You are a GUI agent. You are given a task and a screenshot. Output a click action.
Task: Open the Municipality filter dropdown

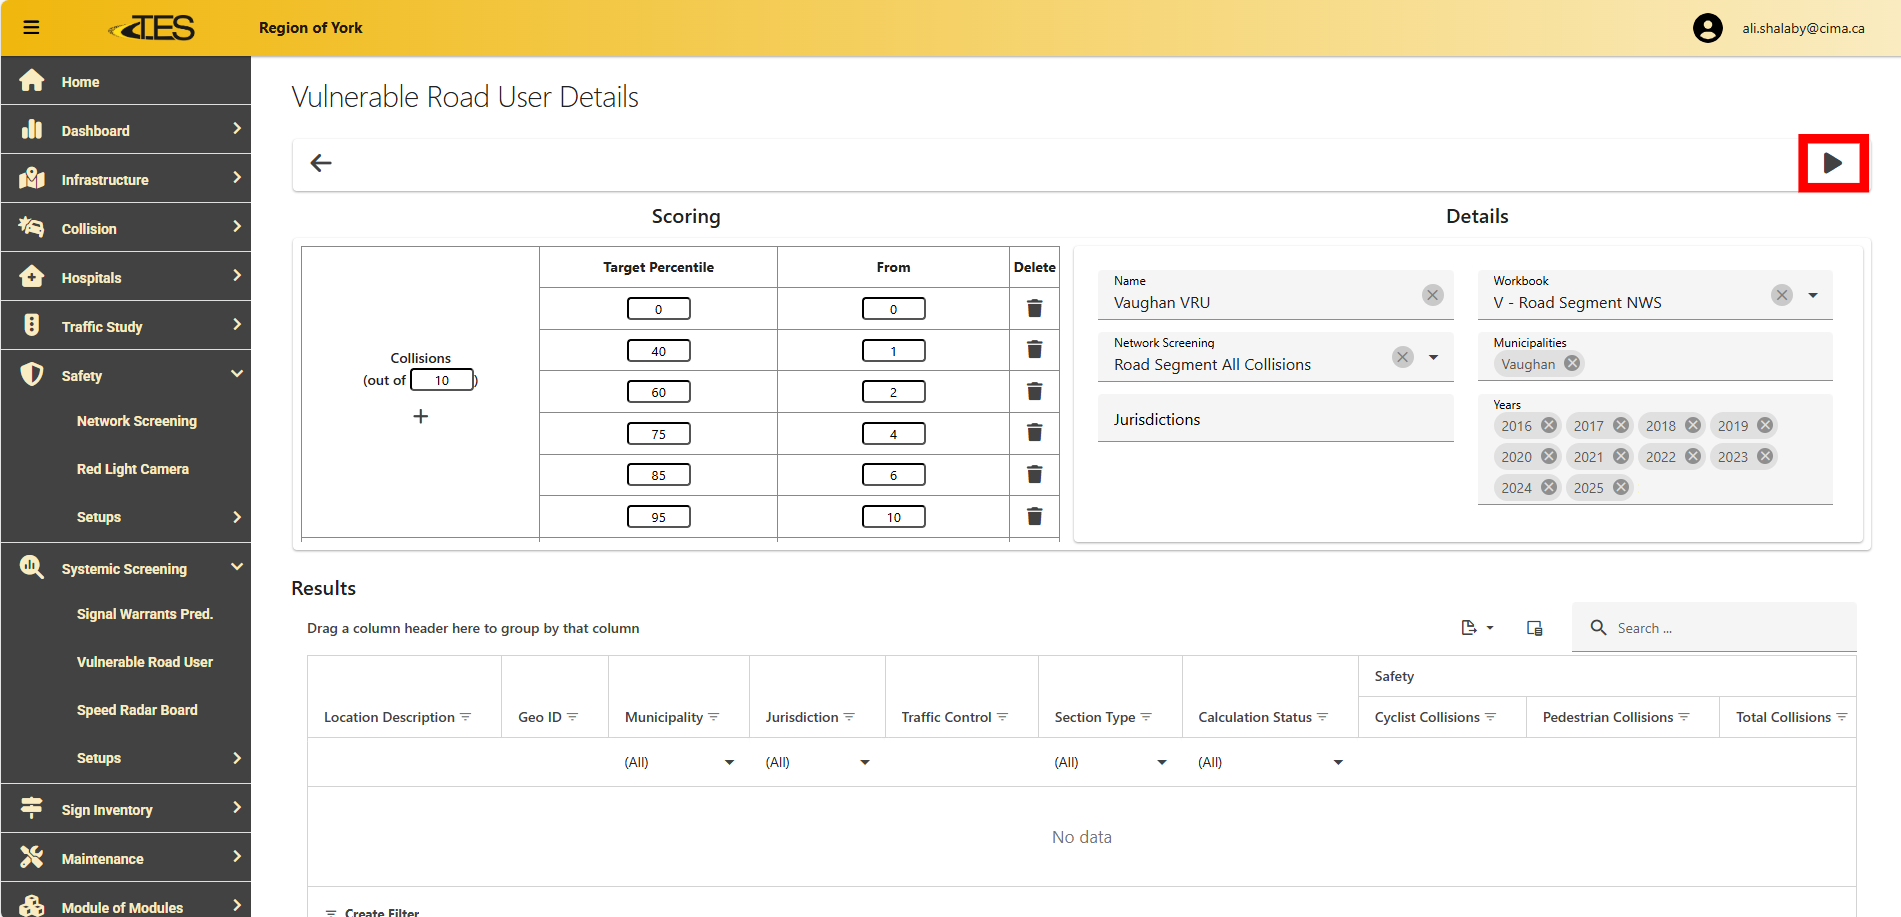(729, 762)
